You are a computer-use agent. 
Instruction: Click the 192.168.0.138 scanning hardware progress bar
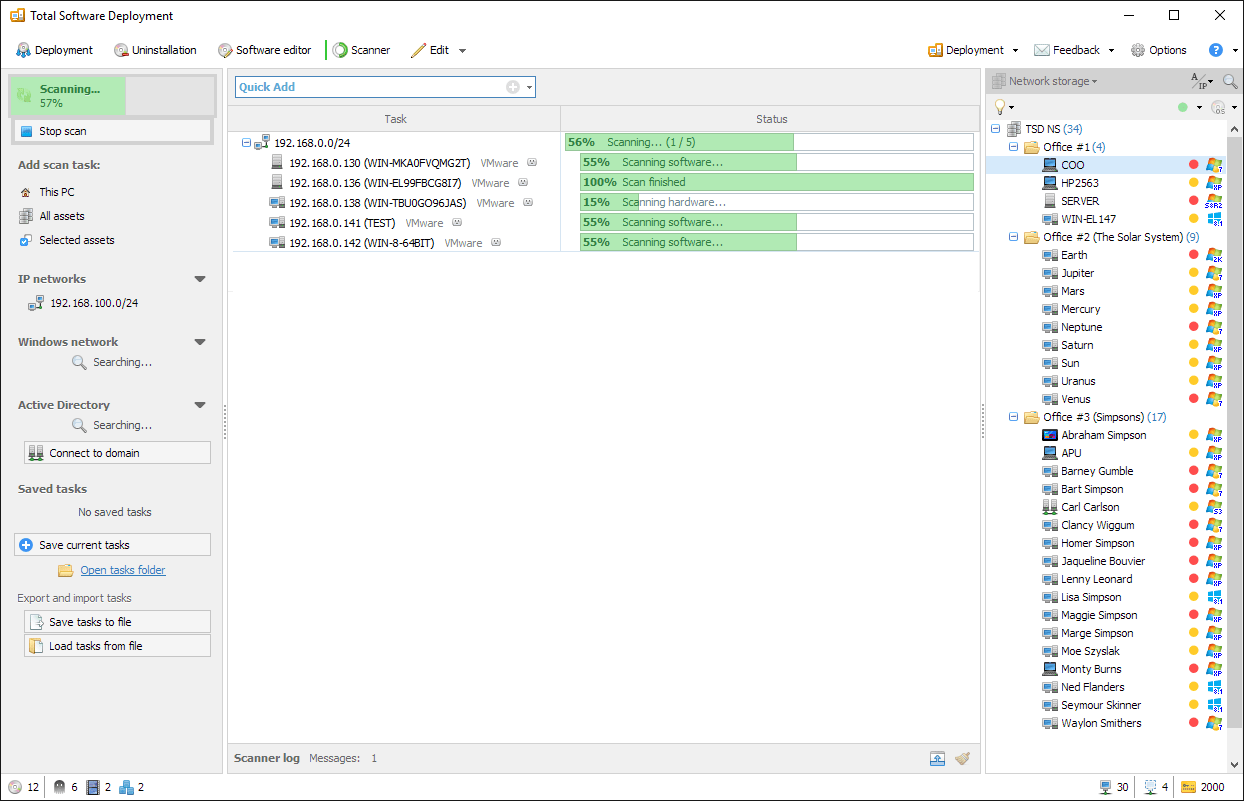pyautogui.click(x=776, y=202)
